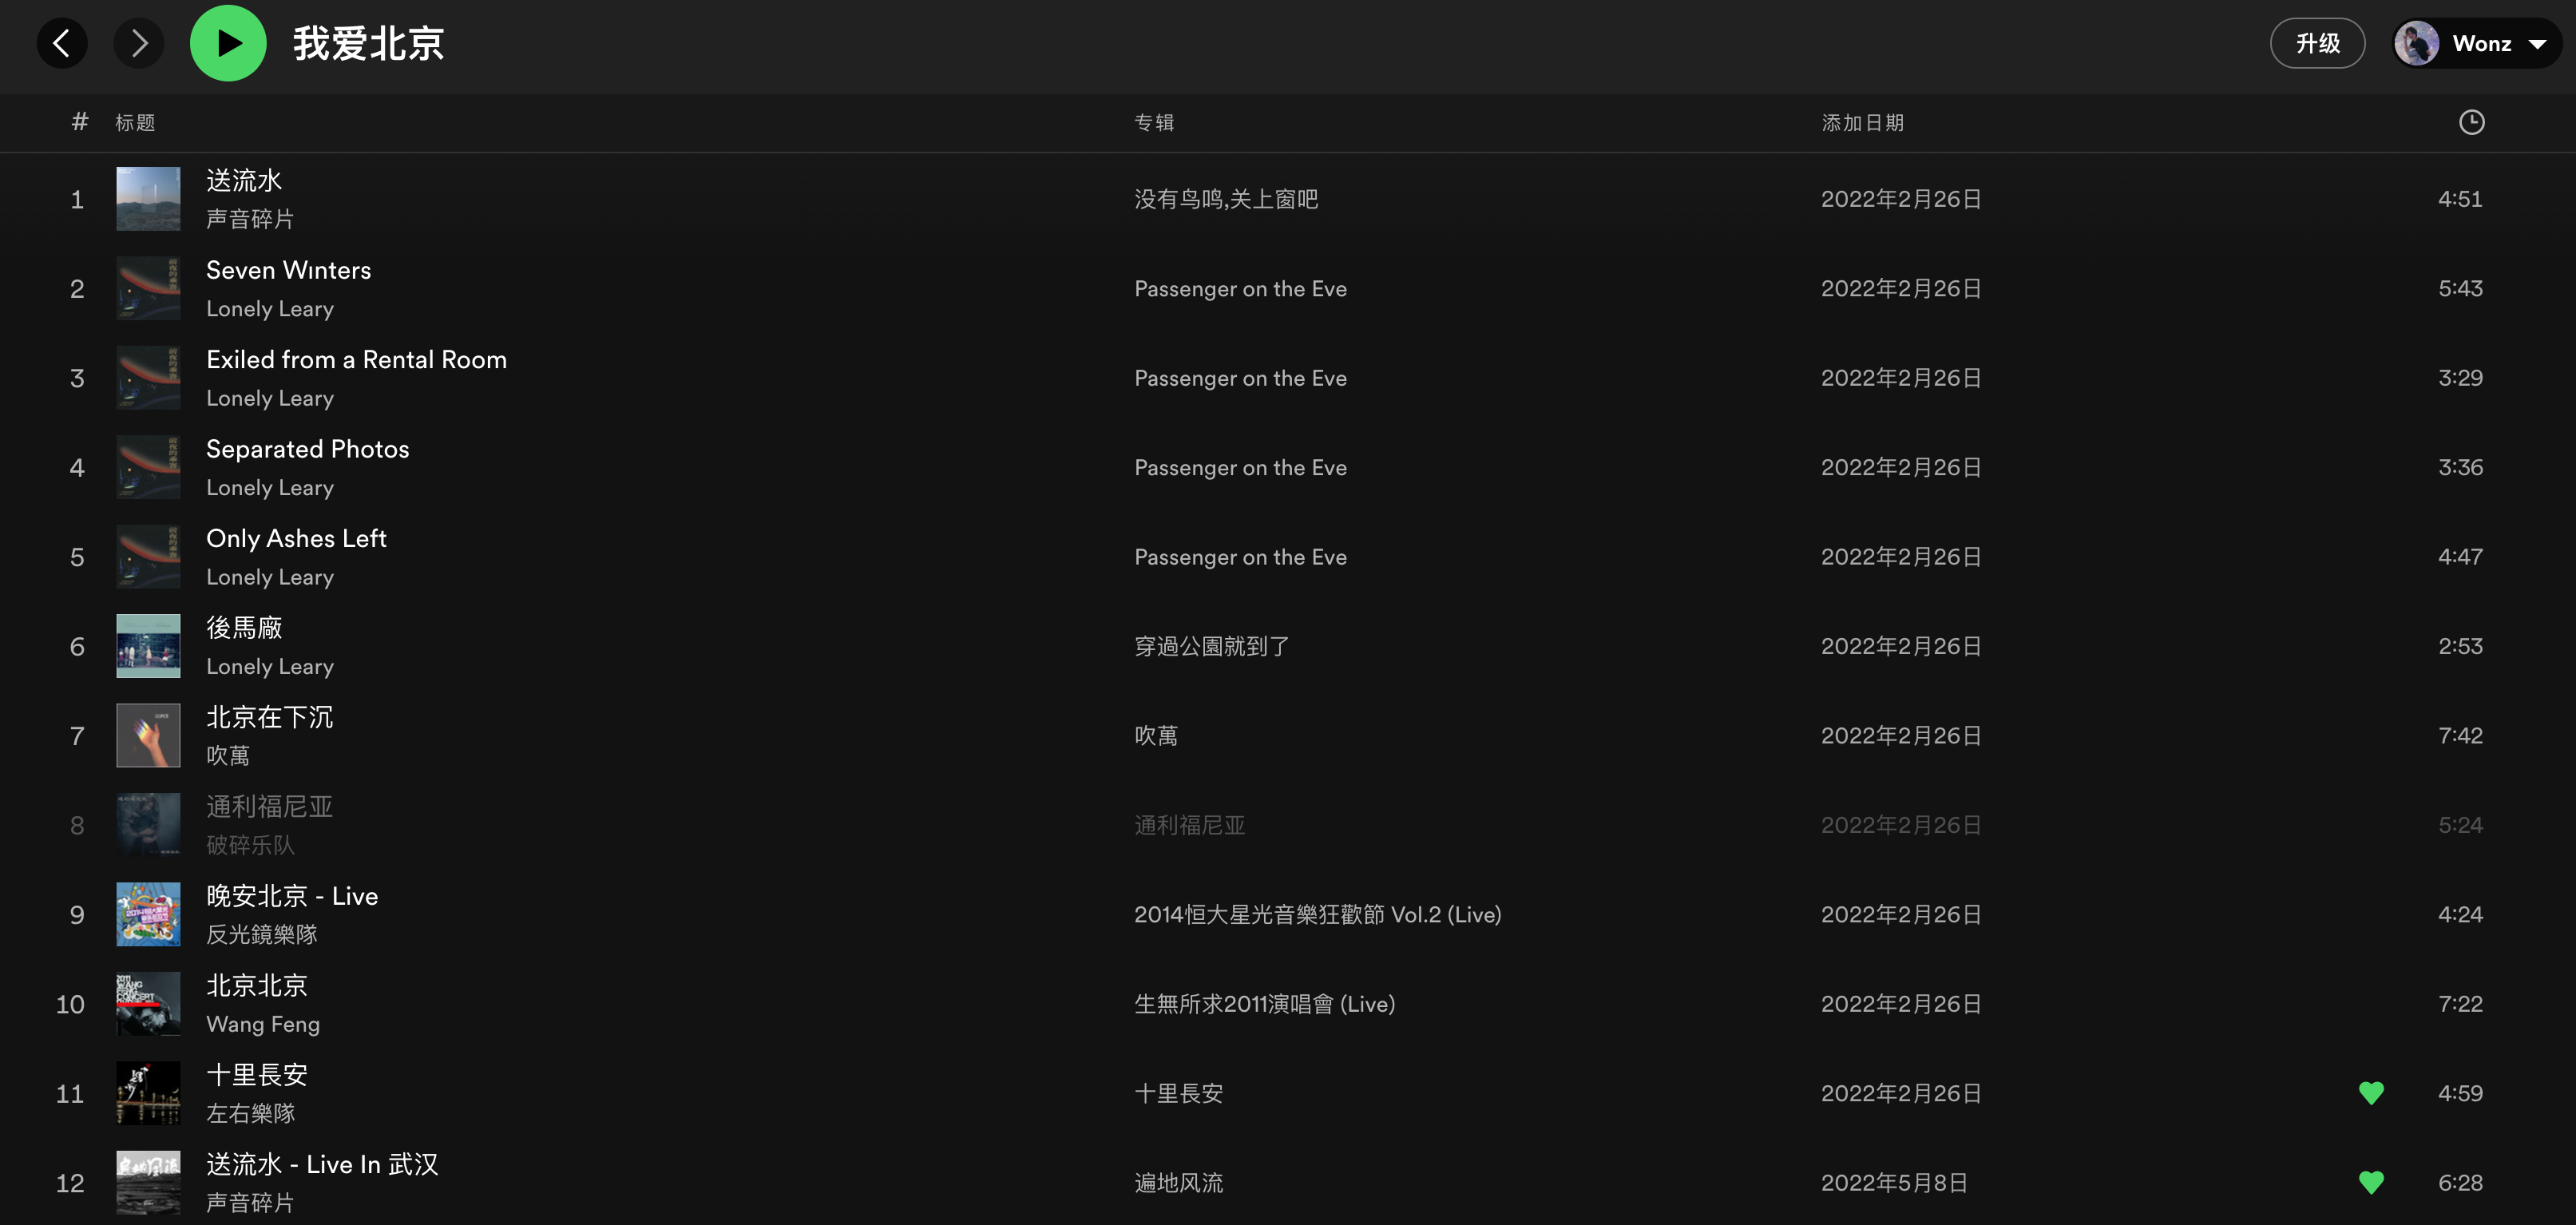Sort by the 标题 column header
This screenshot has width=2576, height=1225.
[x=135, y=122]
